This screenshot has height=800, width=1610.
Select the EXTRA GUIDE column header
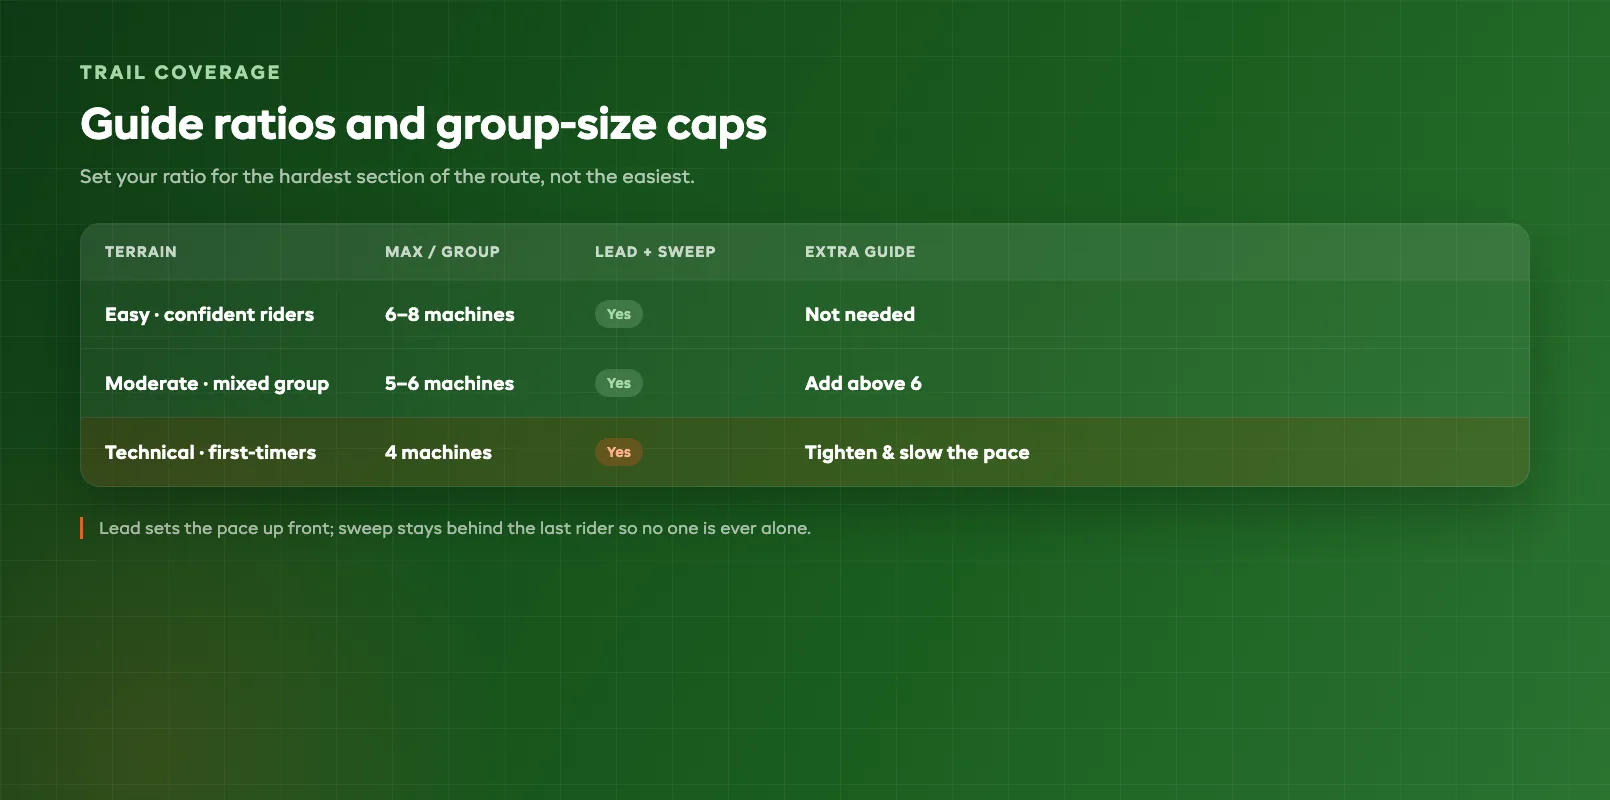(x=860, y=252)
